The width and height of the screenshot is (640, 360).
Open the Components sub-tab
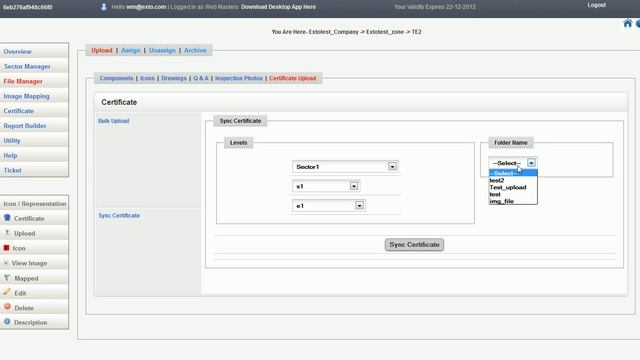(116, 78)
